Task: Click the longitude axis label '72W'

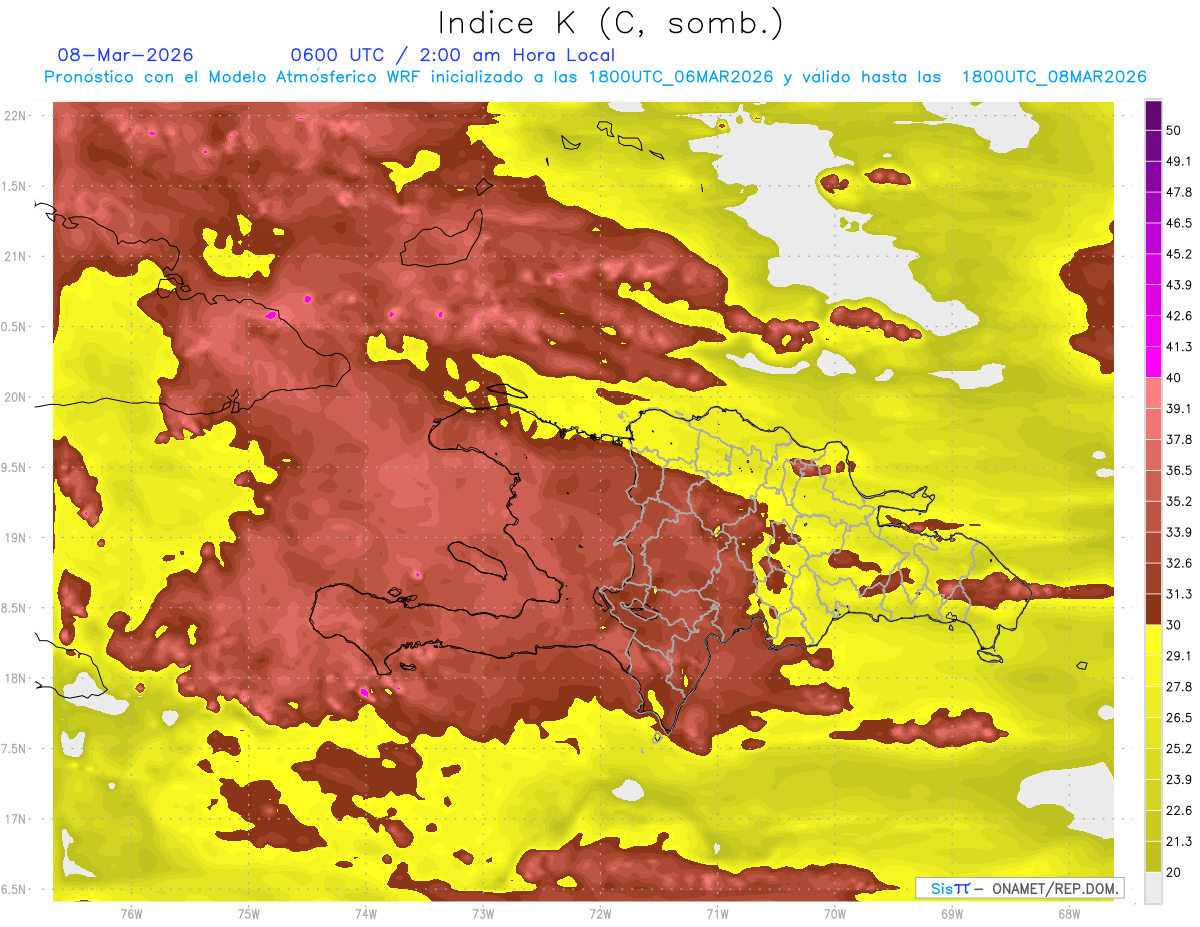Action: [x=600, y=913]
